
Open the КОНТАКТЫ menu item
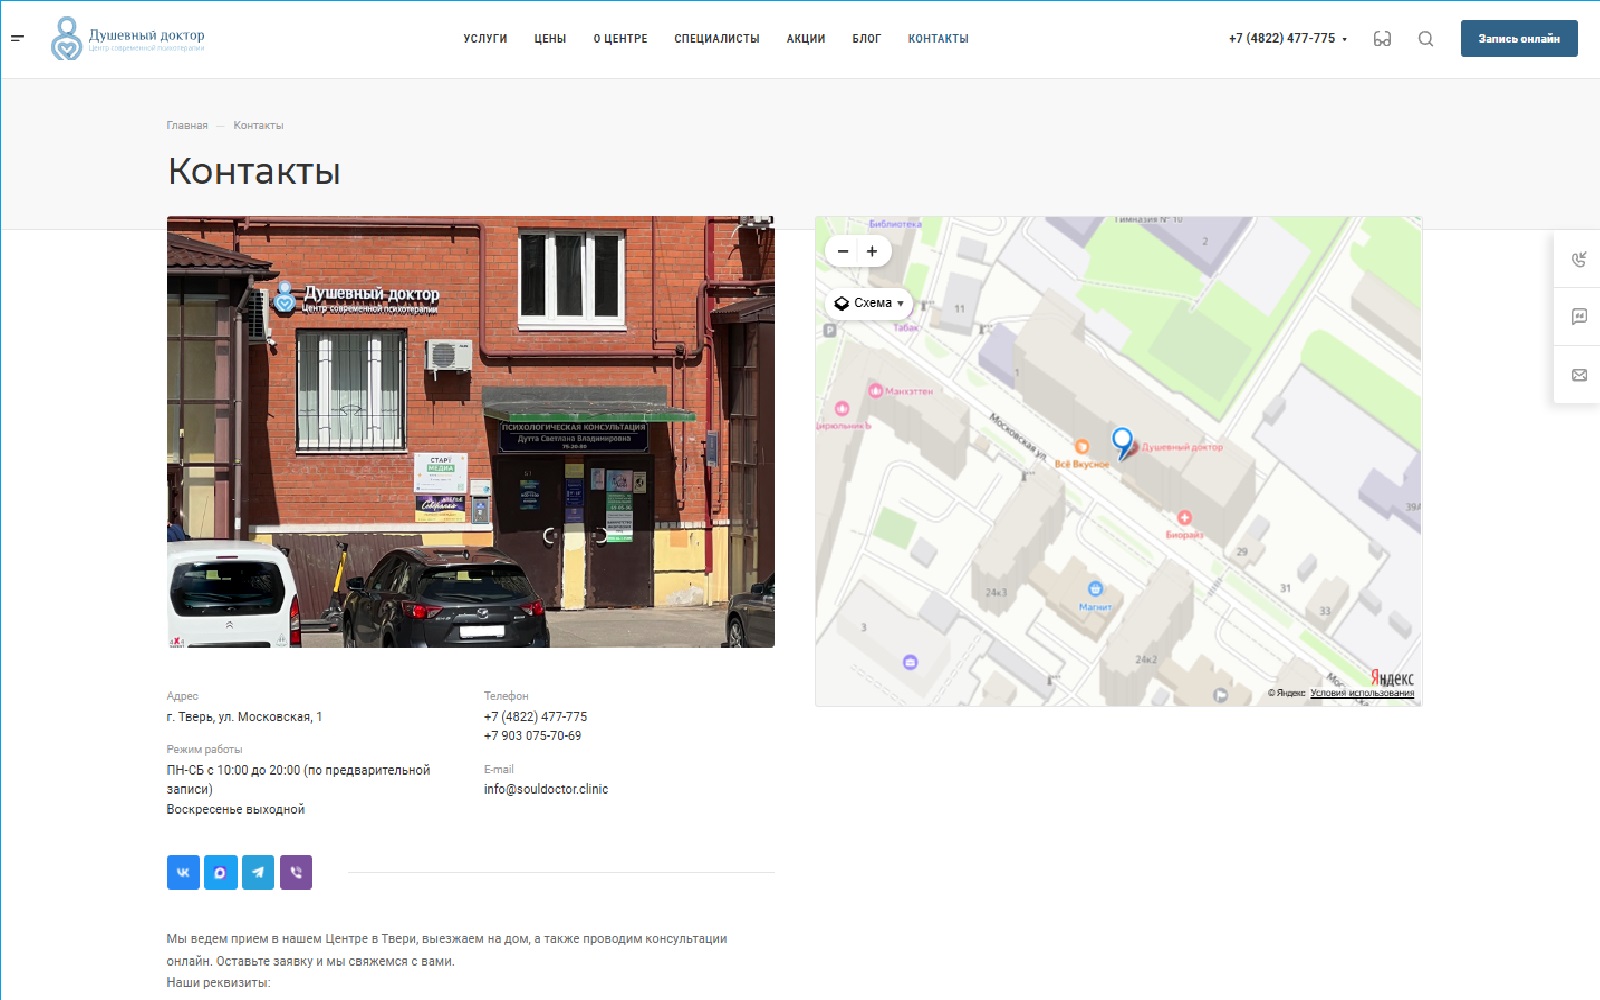tap(938, 39)
